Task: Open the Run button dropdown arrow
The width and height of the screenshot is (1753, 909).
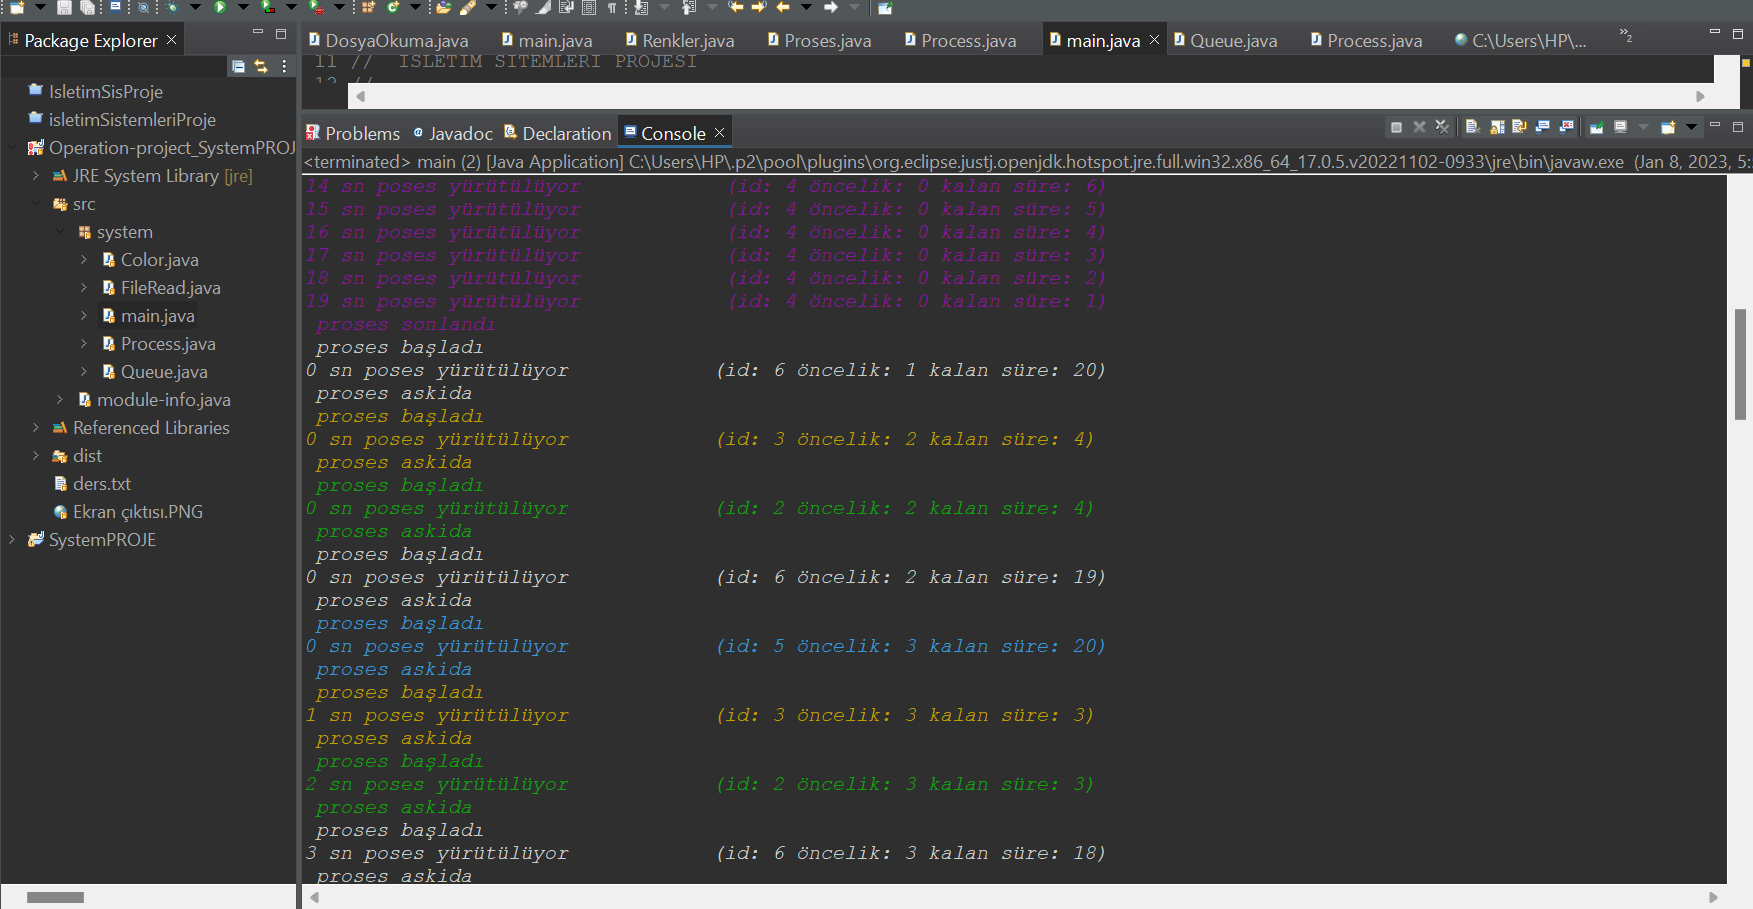Action: (243, 7)
